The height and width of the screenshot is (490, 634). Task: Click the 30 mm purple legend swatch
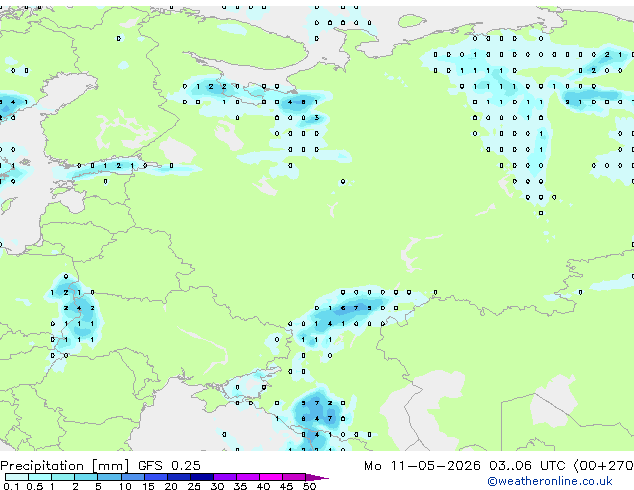click(x=225, y=477)
